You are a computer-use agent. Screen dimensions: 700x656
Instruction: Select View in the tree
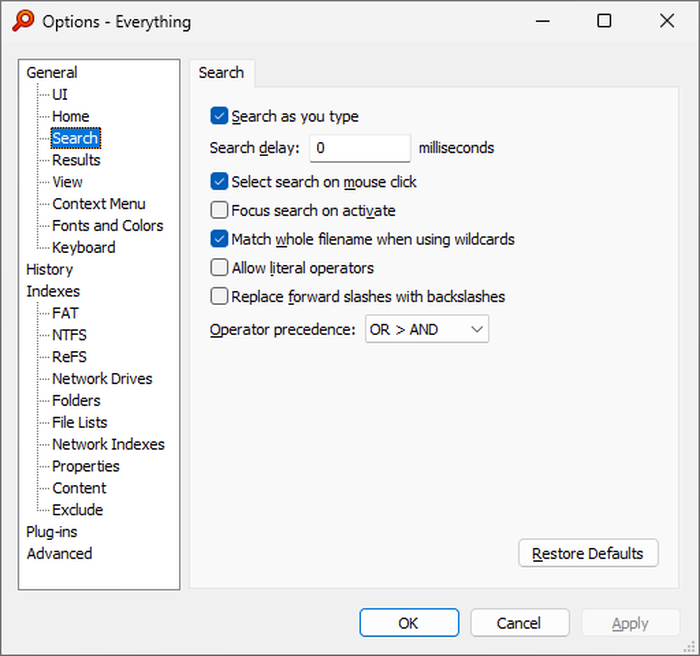click(67, 182)
